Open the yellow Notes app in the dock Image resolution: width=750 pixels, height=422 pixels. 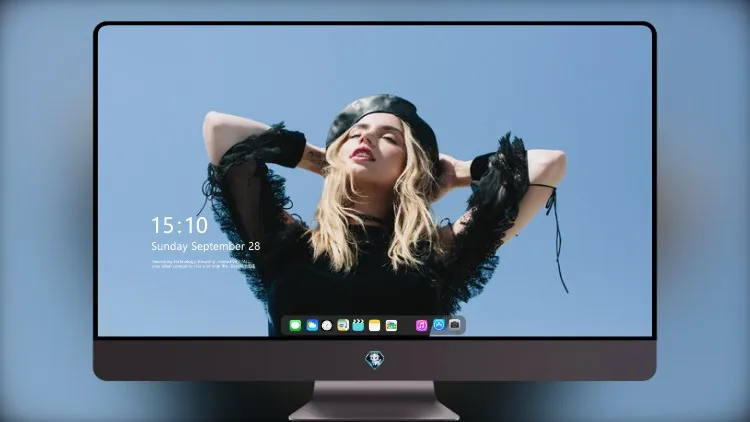(x=375, y=325)
